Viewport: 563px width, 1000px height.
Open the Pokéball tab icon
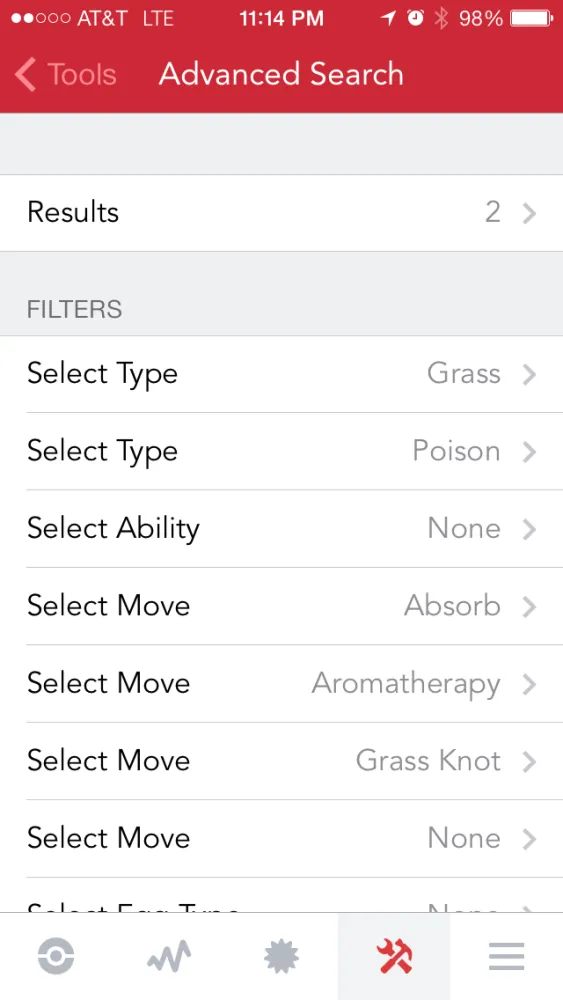coord(56,957)
